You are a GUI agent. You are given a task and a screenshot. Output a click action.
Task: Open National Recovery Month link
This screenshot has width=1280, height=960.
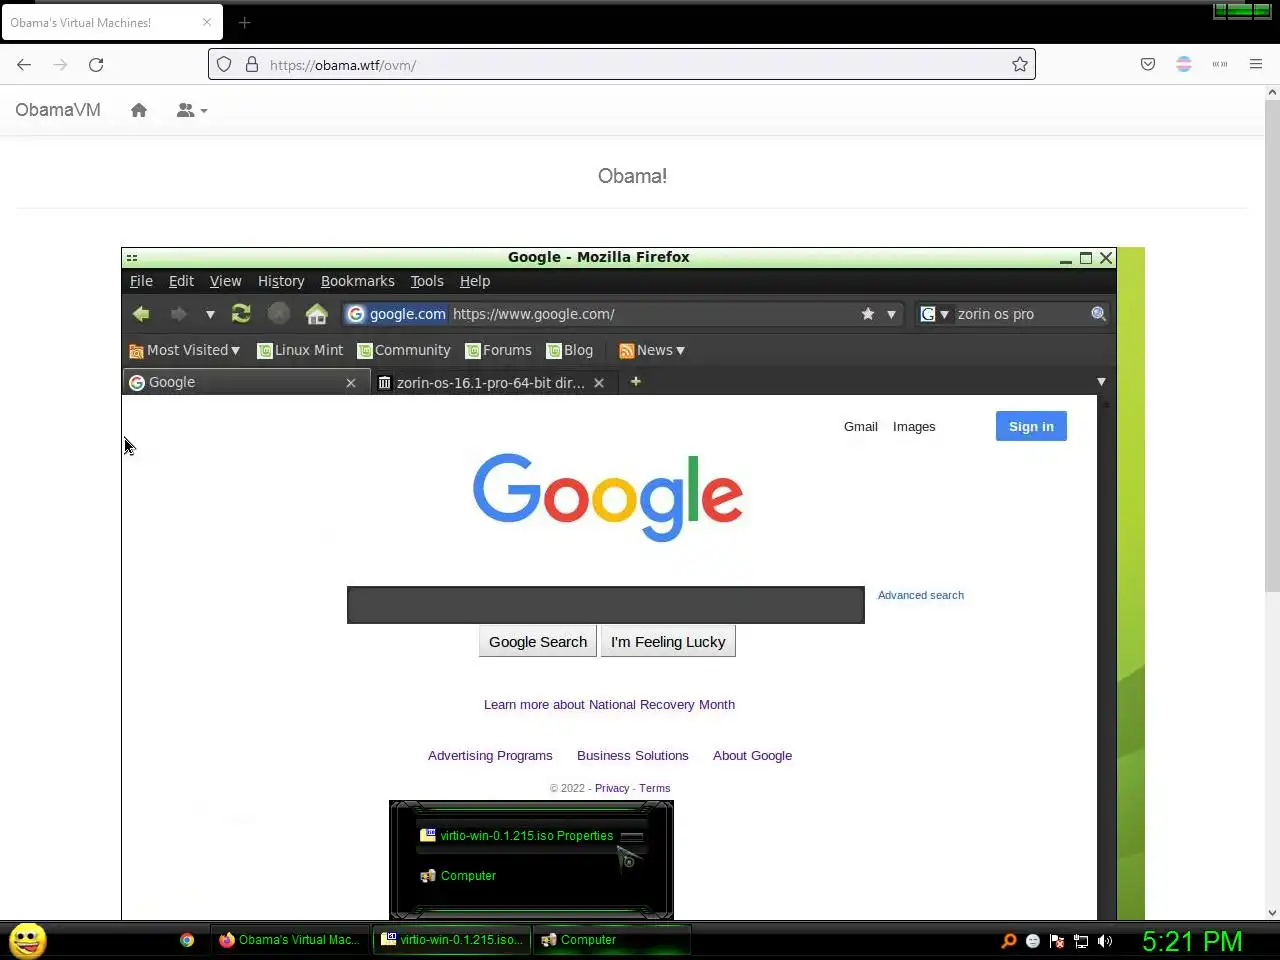pyautogui.click(x=609, y=705)
